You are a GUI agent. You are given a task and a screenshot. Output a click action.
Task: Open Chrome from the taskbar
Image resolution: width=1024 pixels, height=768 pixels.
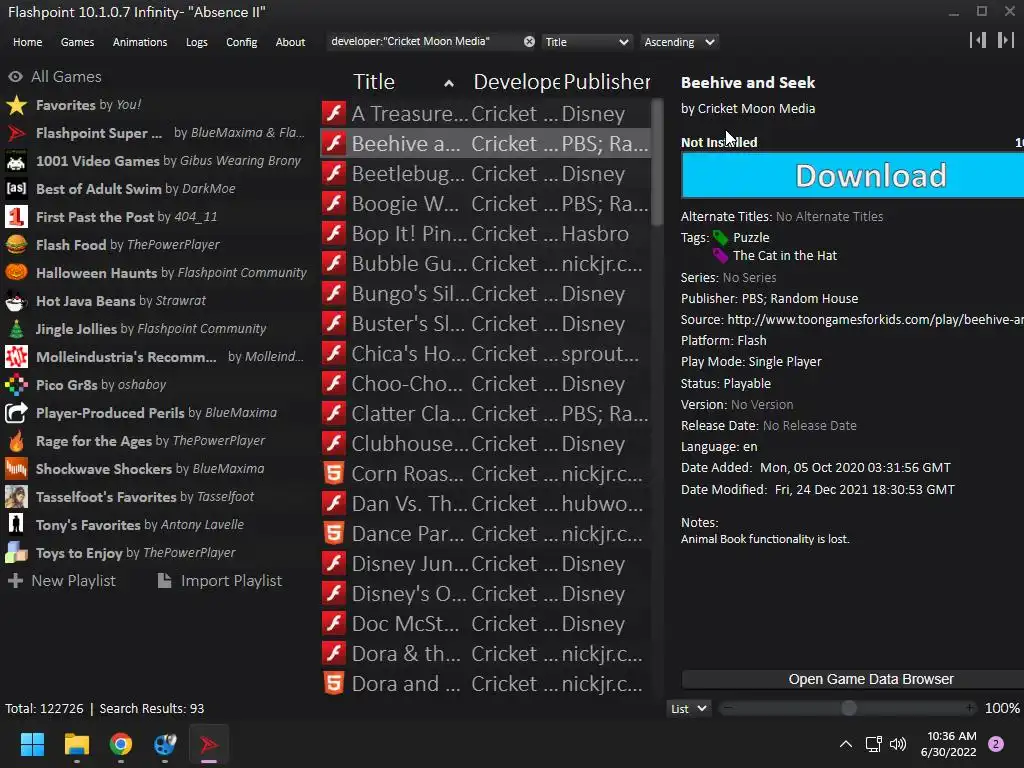(121, 744)
